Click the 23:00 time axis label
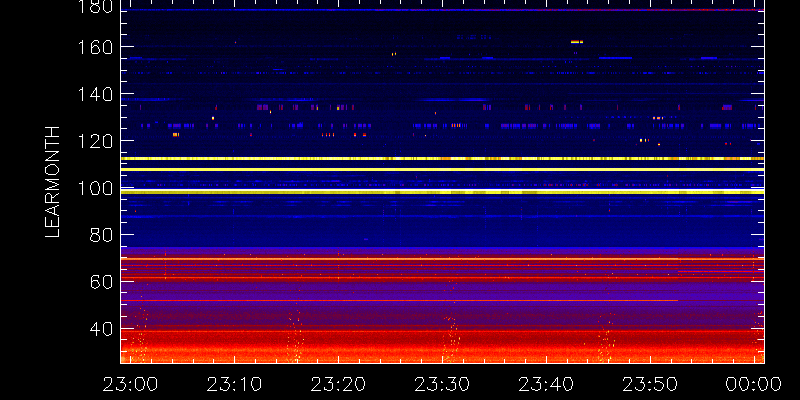 point(131,384)
